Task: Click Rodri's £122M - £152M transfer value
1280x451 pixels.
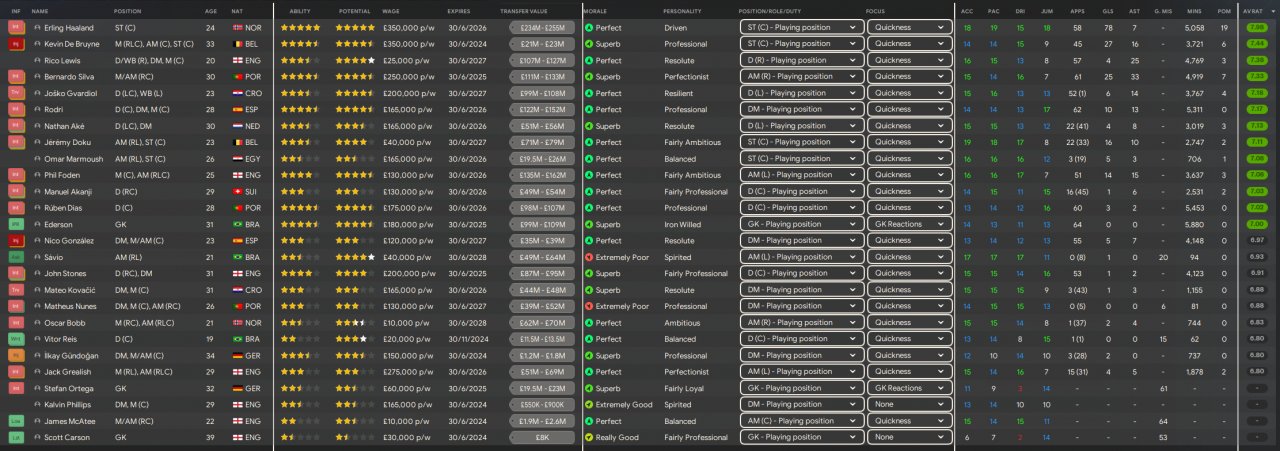Action: tap(541, 110)
